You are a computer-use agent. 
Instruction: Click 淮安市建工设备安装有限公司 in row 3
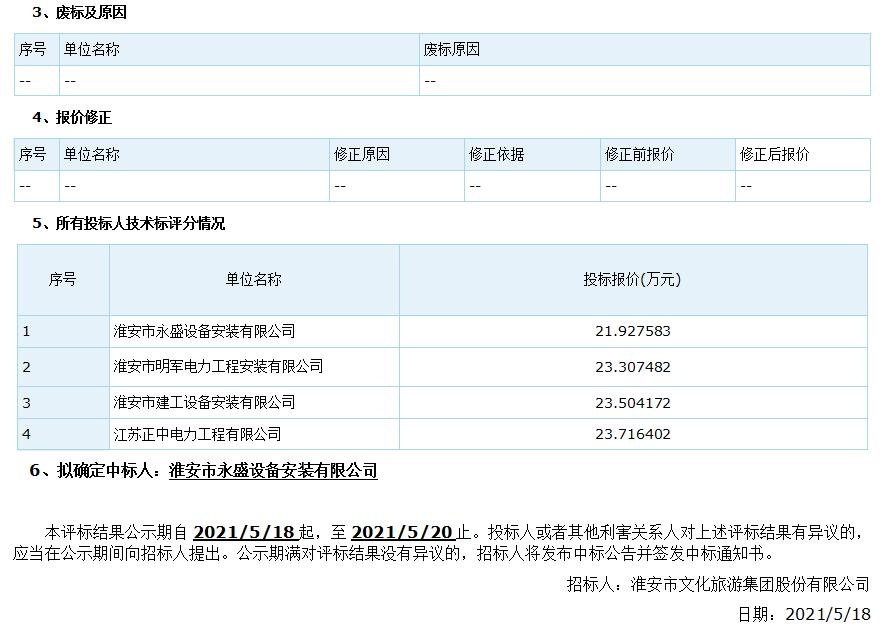pyautogui.click(x=203, y=402)
